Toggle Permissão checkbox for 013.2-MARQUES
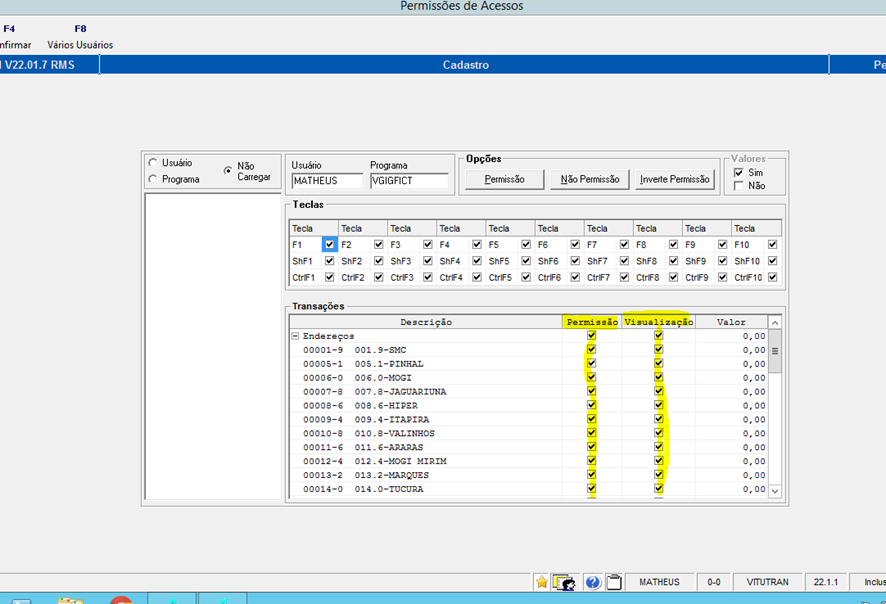This screenshot has height=604, width=886. (592, 475)
